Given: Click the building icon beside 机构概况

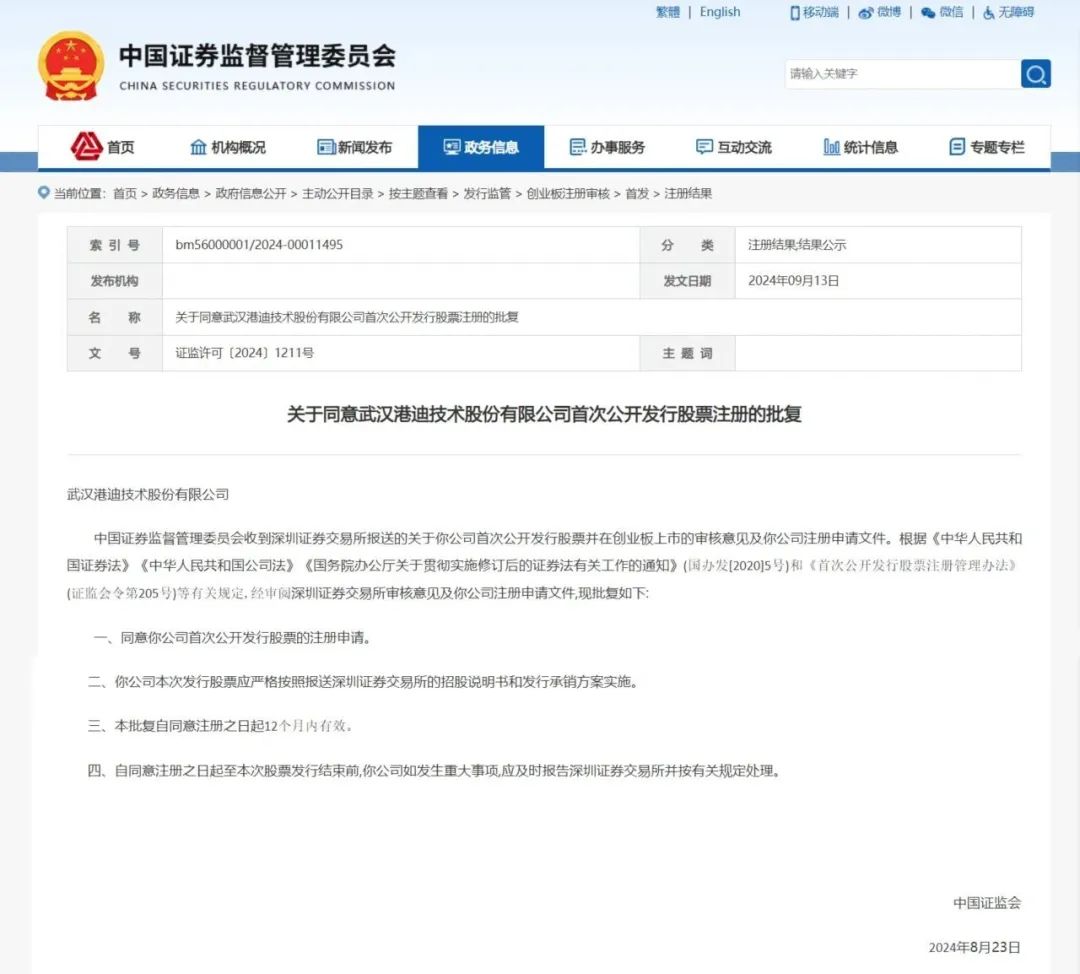Looking at the screenshot, I should pyautogui.click(x=198, y=147).
